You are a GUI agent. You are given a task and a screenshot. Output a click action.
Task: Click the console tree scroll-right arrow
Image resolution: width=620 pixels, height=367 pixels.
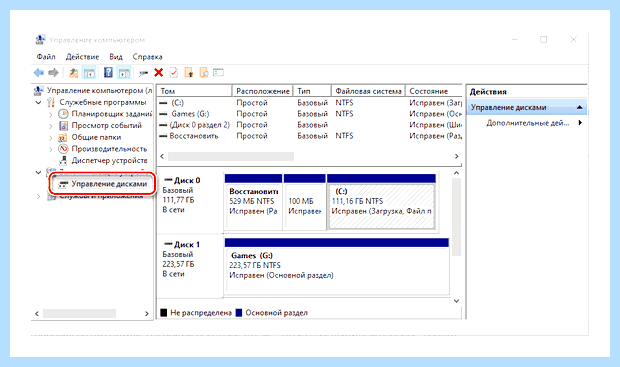point(147,314)
